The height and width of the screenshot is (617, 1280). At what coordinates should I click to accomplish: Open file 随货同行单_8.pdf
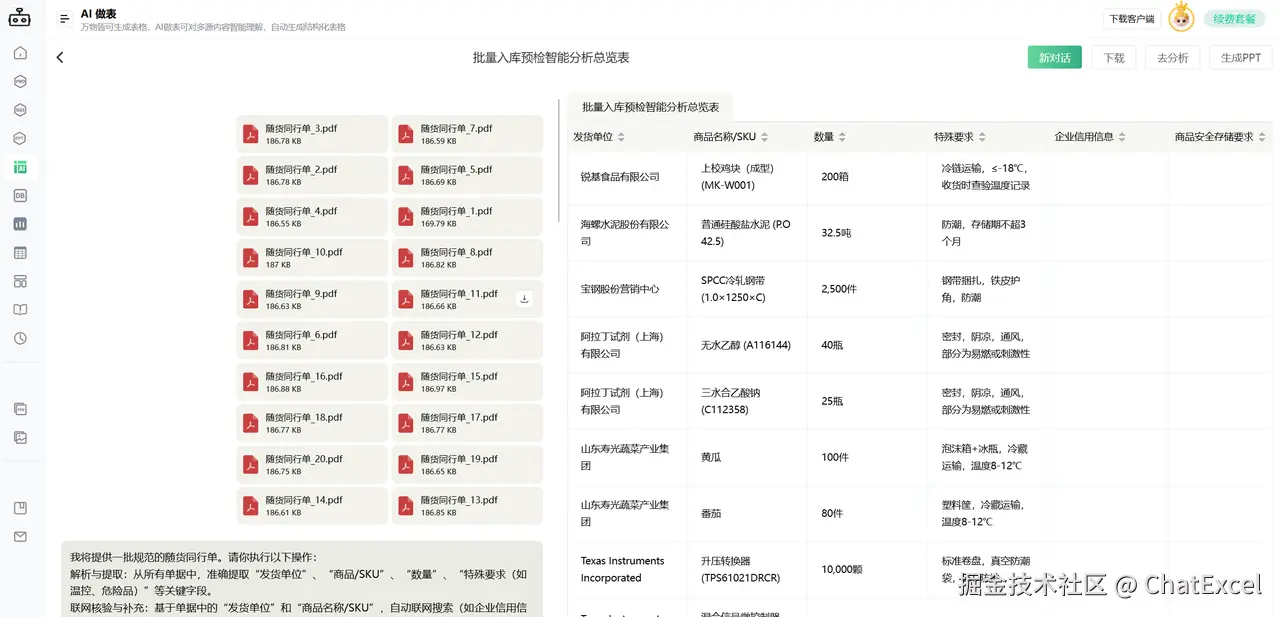pos(467,258)
